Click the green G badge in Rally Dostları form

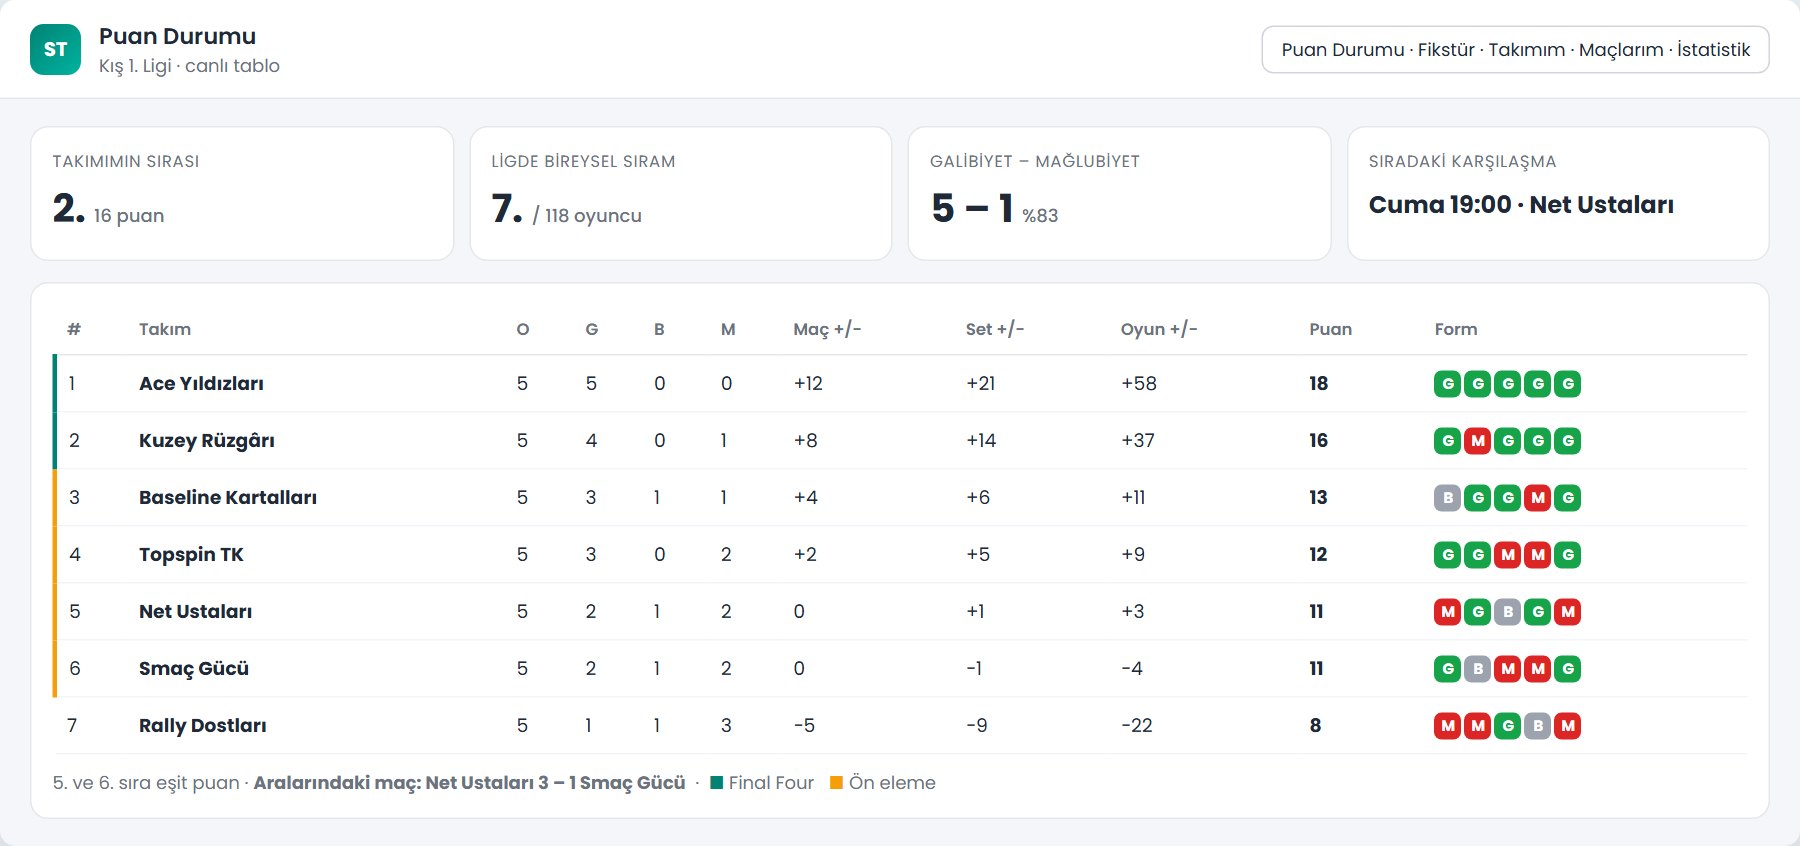[x=1507, y=725]
